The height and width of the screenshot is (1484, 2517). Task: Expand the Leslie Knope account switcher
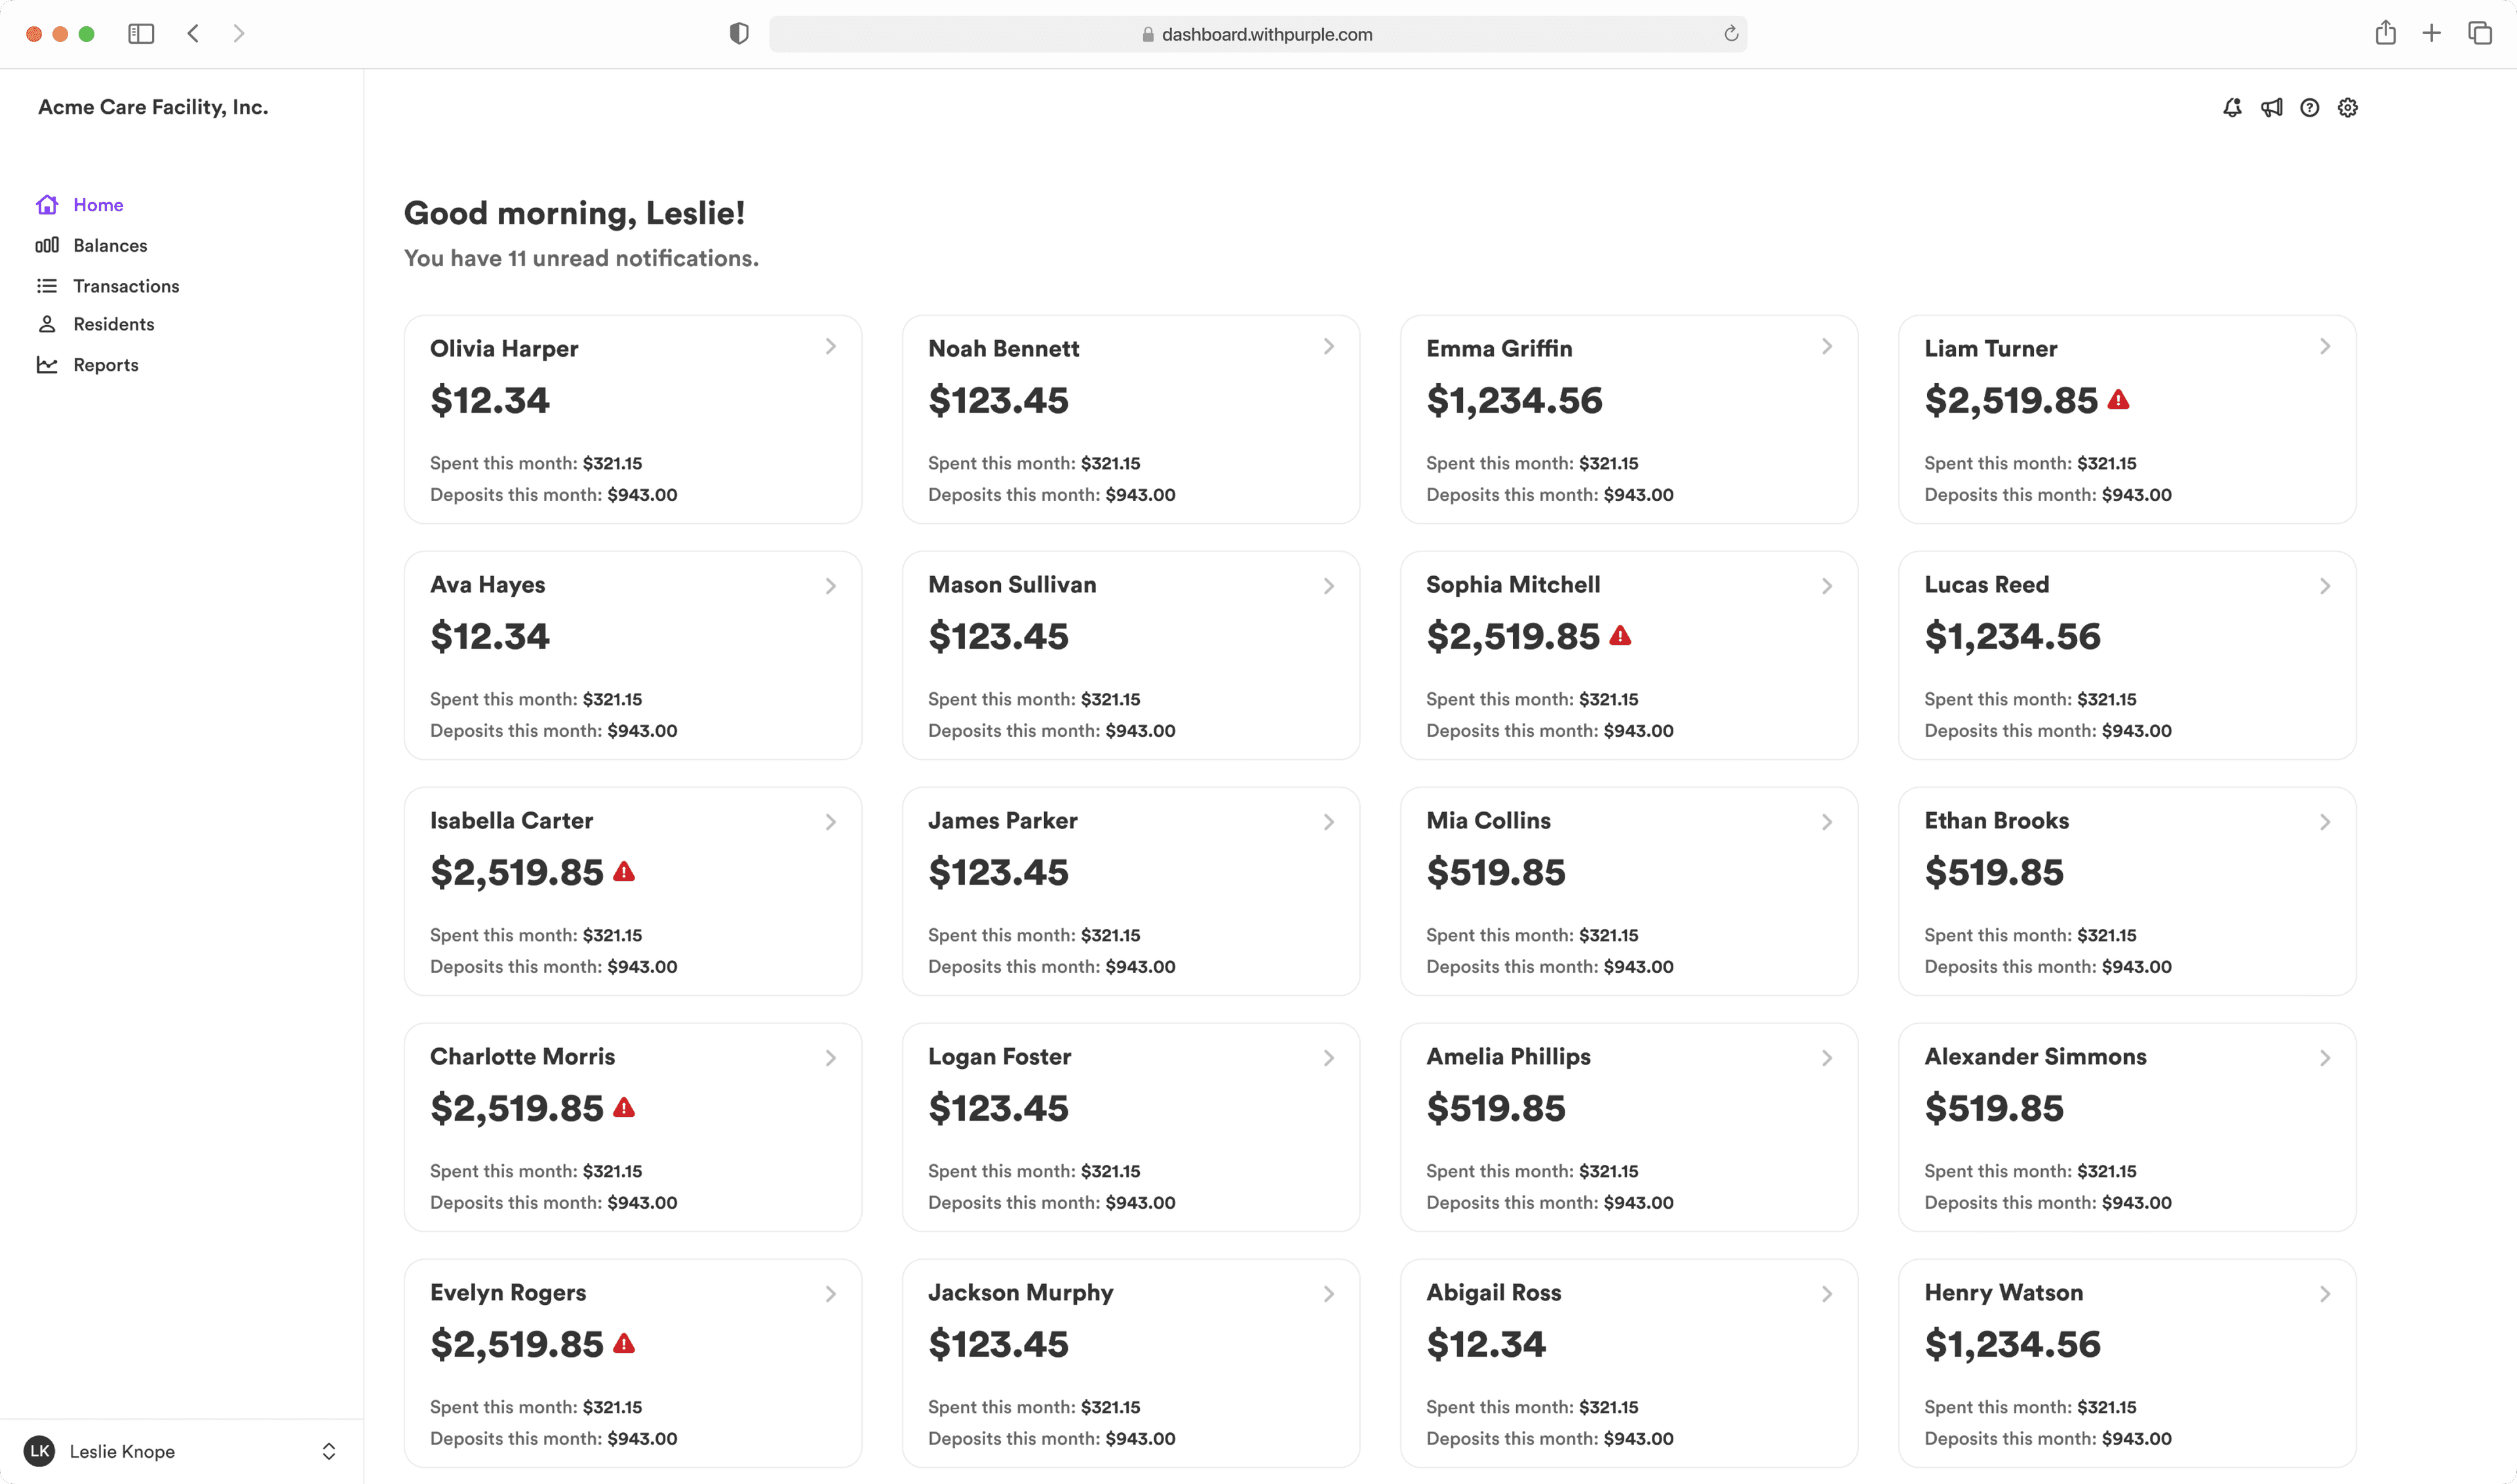(x=329, y=1451)
